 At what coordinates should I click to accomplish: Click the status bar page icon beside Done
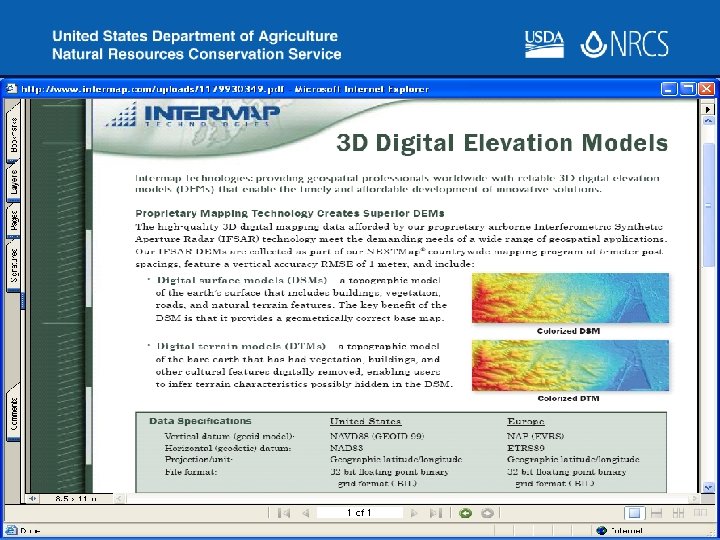coord(11,530)
